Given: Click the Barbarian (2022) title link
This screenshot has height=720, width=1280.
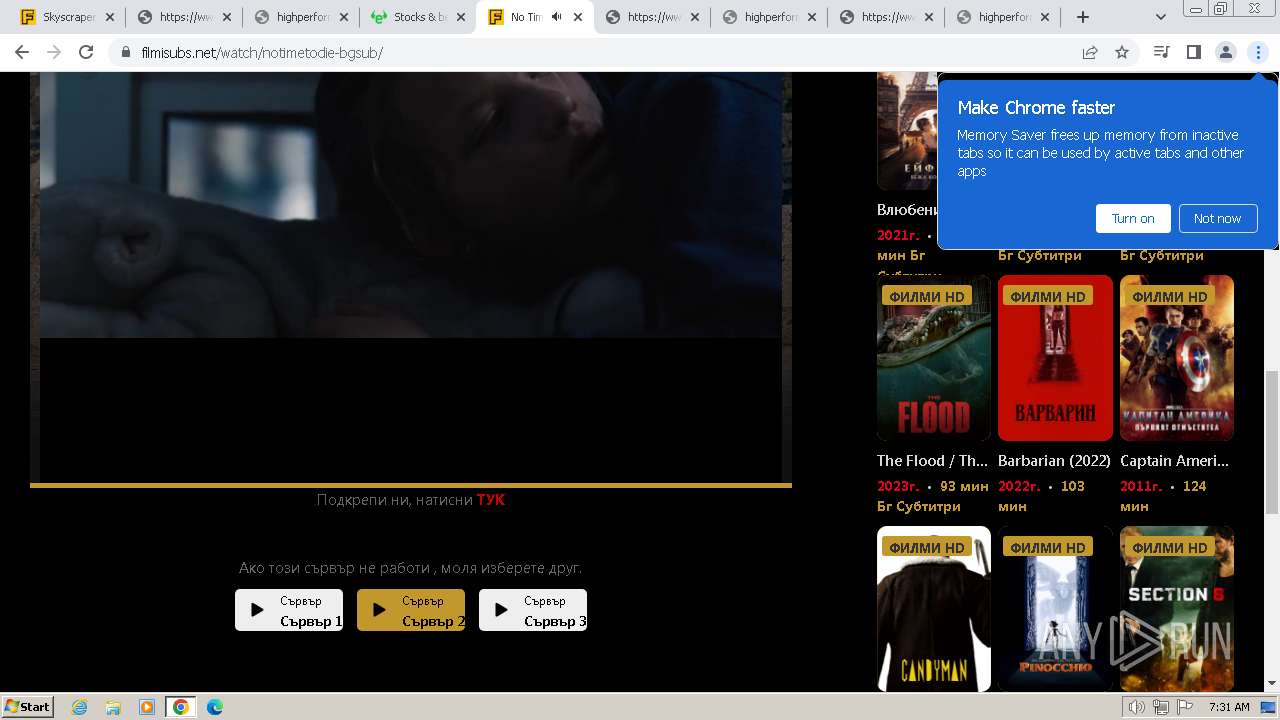Looking at the screenshot, I should (x=1054, y=461).
